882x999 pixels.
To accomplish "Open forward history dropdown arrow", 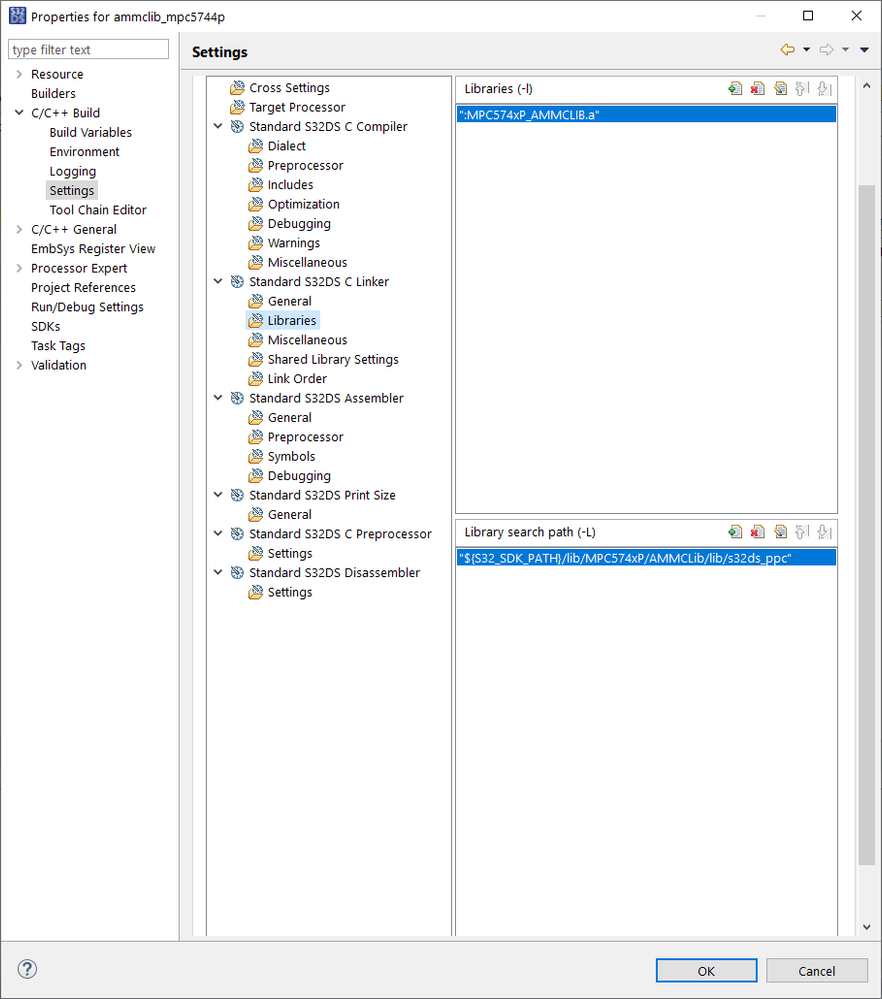I will [845, 50].
